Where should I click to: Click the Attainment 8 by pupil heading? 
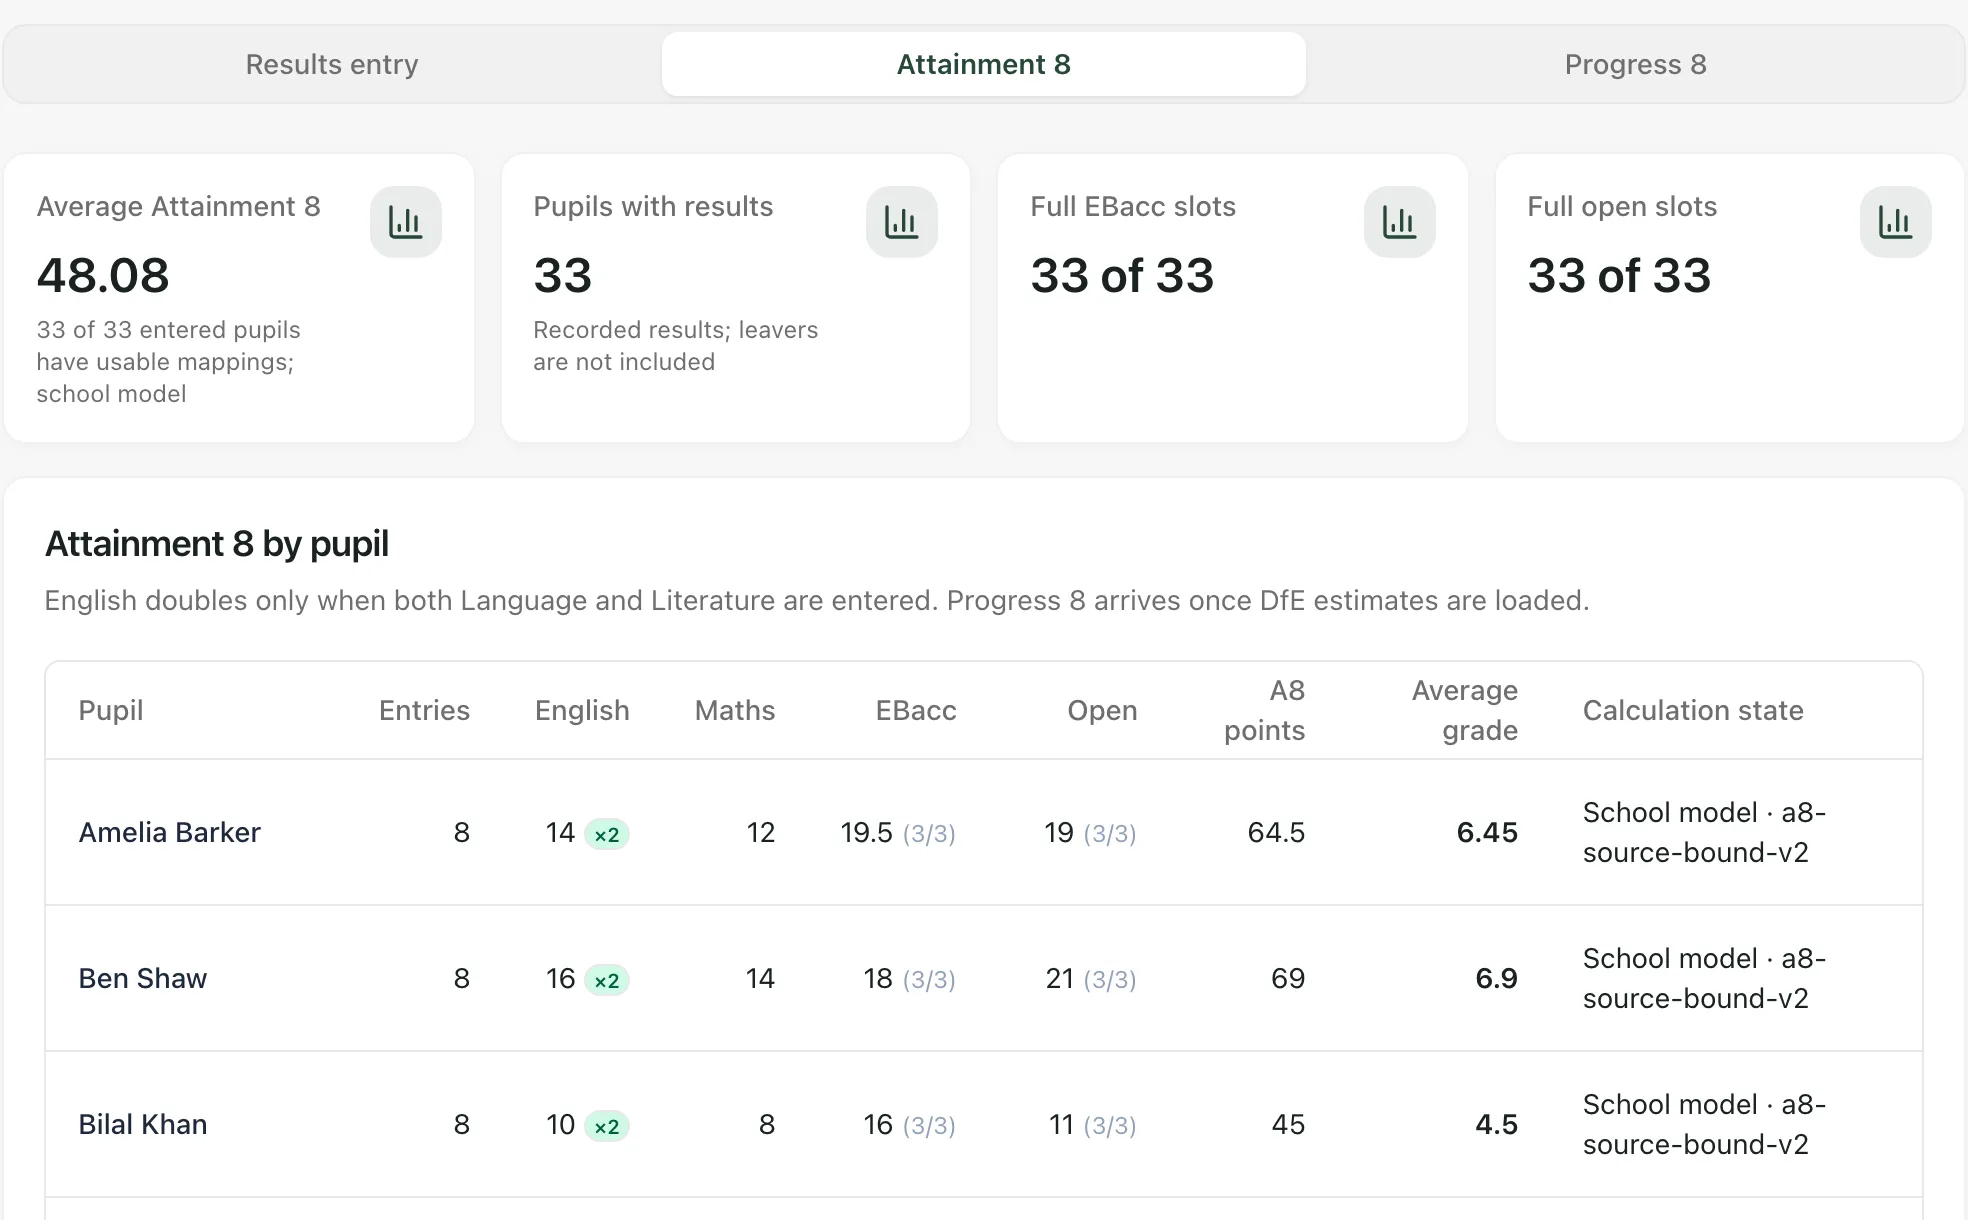(x=217, y=544)
